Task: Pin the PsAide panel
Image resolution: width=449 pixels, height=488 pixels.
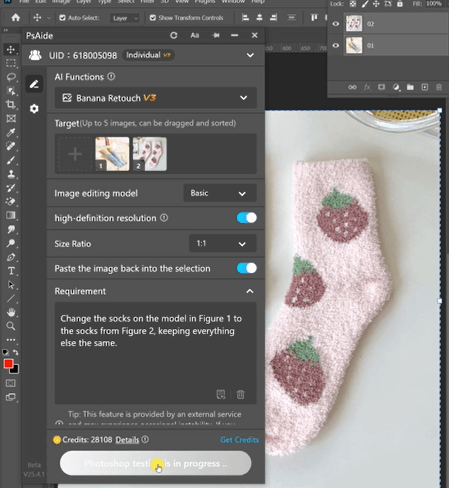Action: [x=216, y=35]
